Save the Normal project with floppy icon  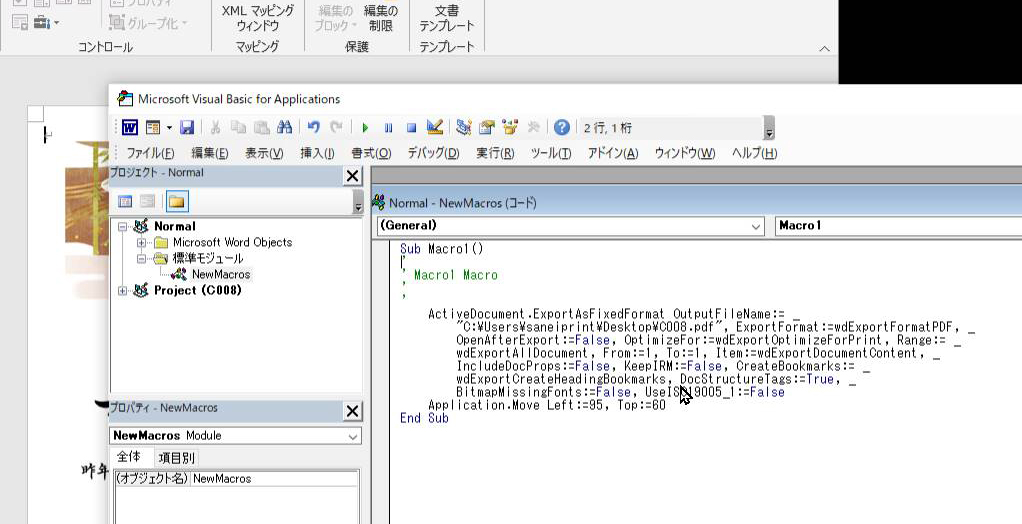coord(187,128)
